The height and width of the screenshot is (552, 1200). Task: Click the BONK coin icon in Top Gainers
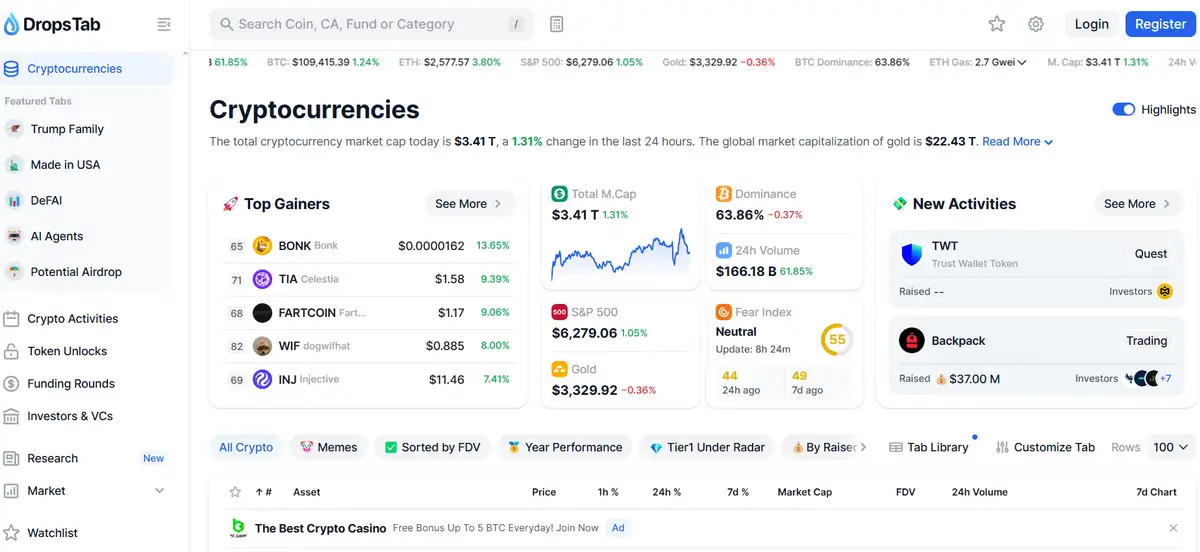[262, 245]
